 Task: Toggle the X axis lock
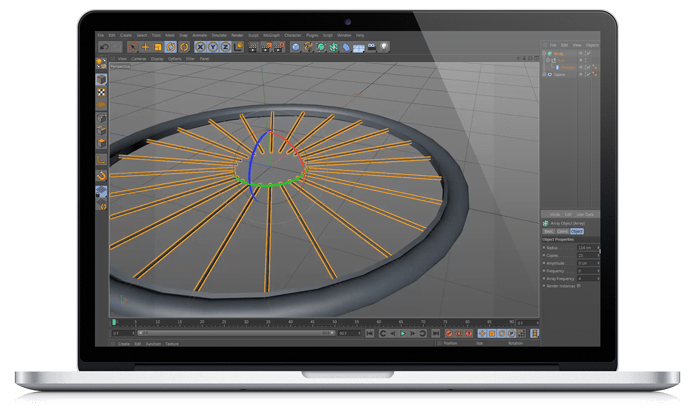point(198,46)
